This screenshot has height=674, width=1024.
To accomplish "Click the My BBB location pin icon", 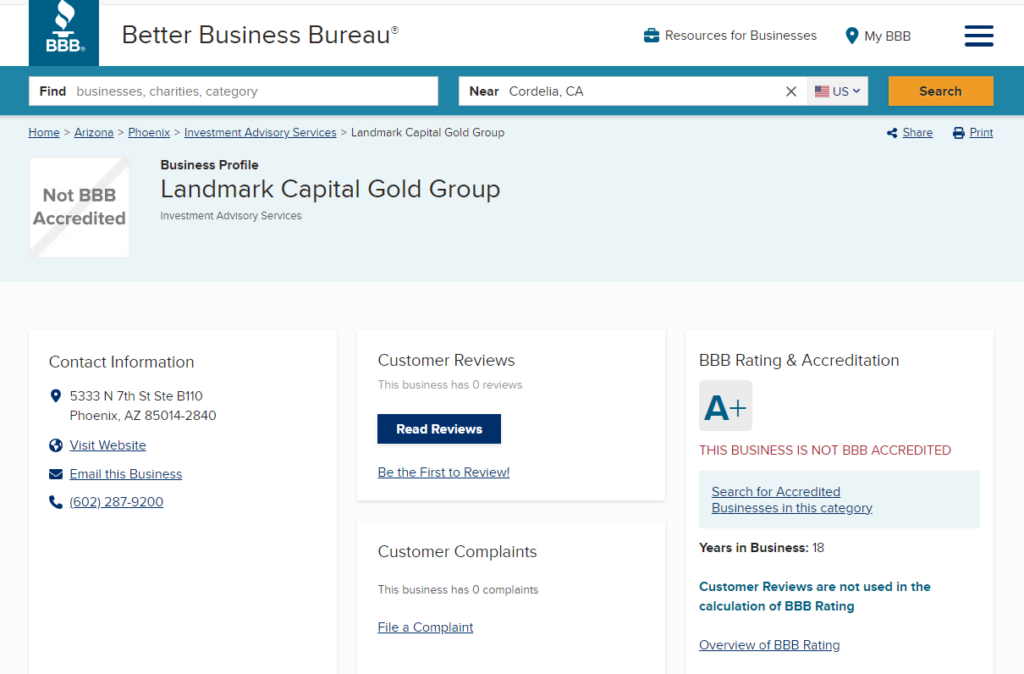I will 852,36.
